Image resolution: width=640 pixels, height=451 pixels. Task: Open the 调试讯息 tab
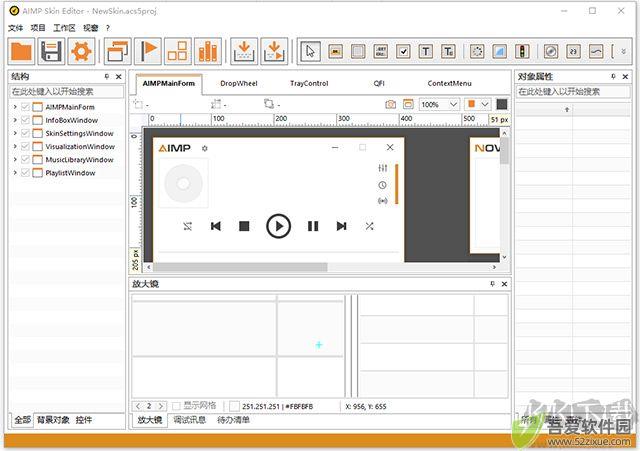[x=189, y=420]
